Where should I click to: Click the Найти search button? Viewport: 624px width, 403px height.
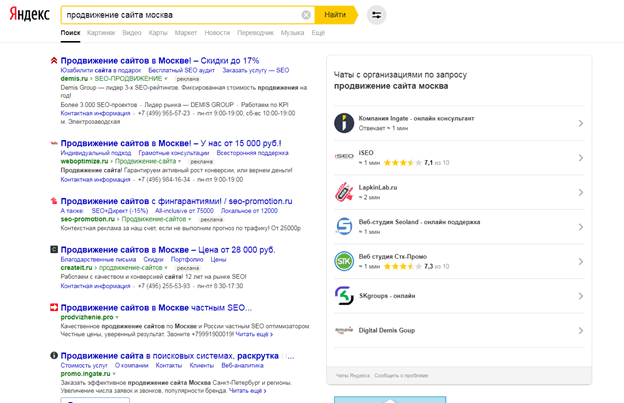click(336, 15)
